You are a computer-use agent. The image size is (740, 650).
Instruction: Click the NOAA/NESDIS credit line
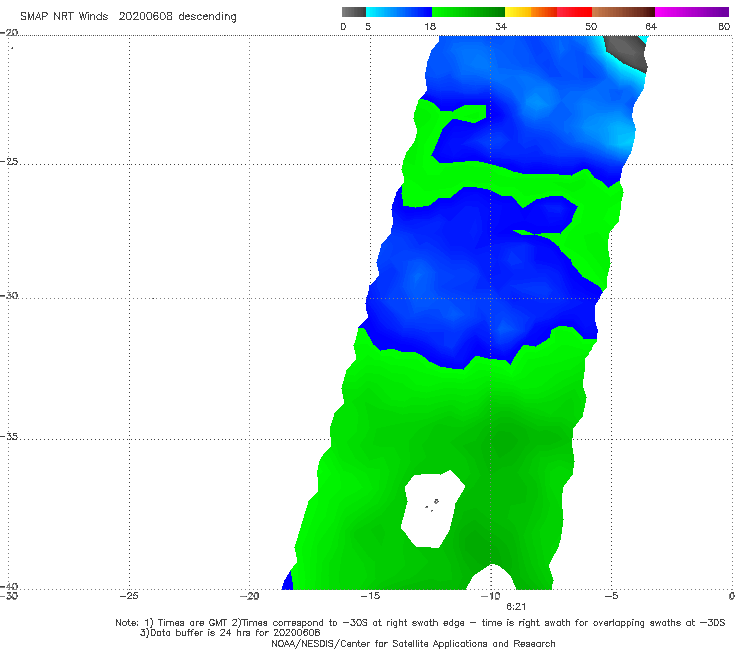point(413,644)
